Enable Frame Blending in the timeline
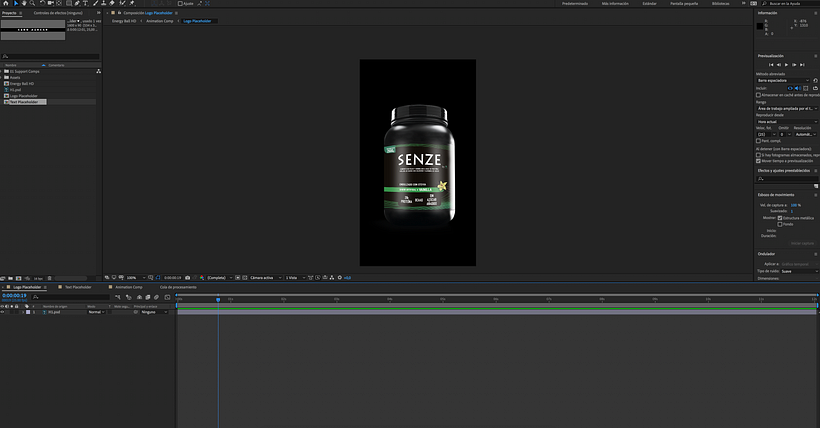 147,297
